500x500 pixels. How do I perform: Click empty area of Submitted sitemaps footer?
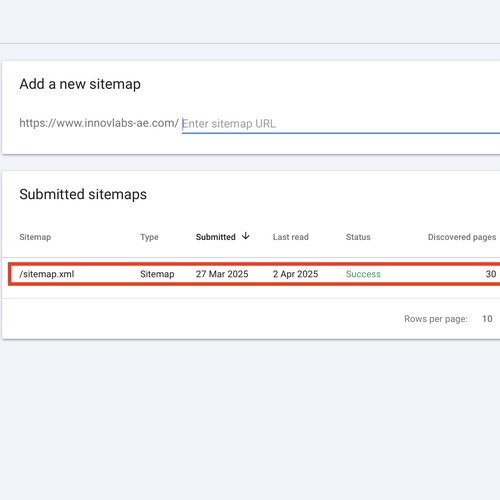pos(200,319)
